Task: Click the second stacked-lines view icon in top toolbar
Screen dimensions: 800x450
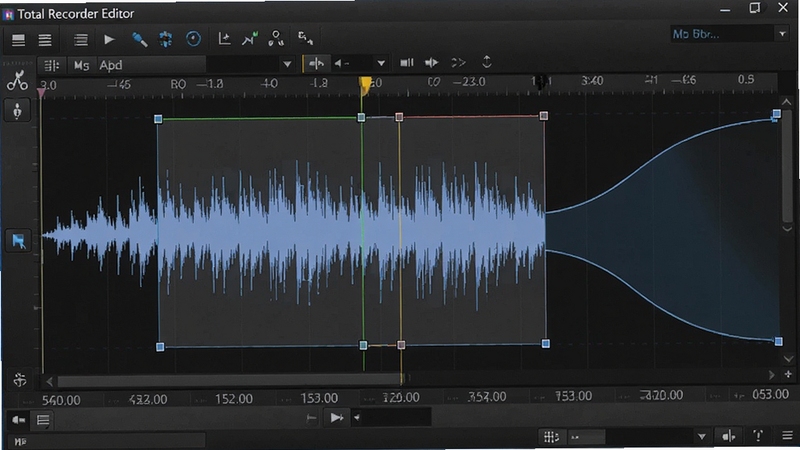Action: [x=45, y=40]
